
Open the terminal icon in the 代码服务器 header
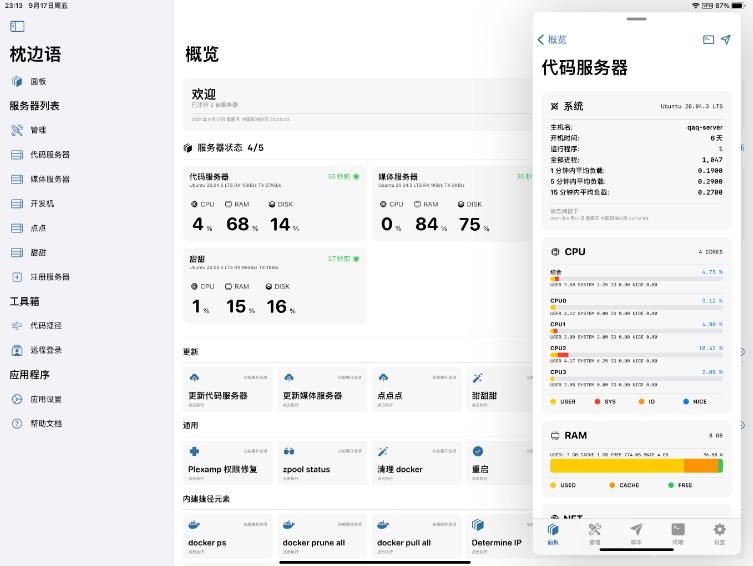[x=708, y=40]
